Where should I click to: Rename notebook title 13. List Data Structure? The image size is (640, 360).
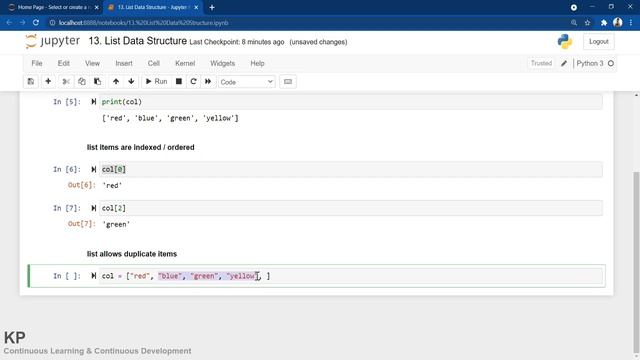click(x=138, y=41)
